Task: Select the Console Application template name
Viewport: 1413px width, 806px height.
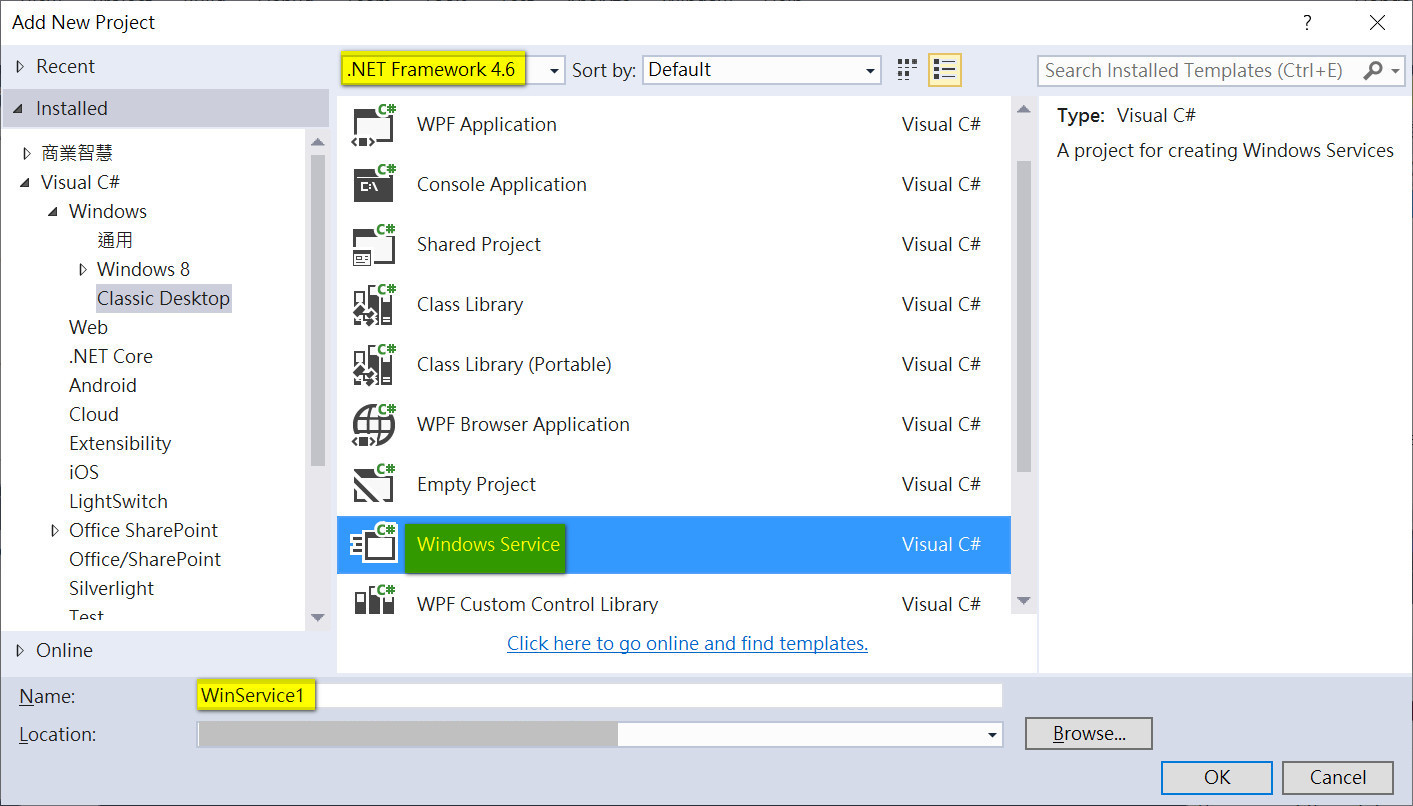Action: pos(501,185)
